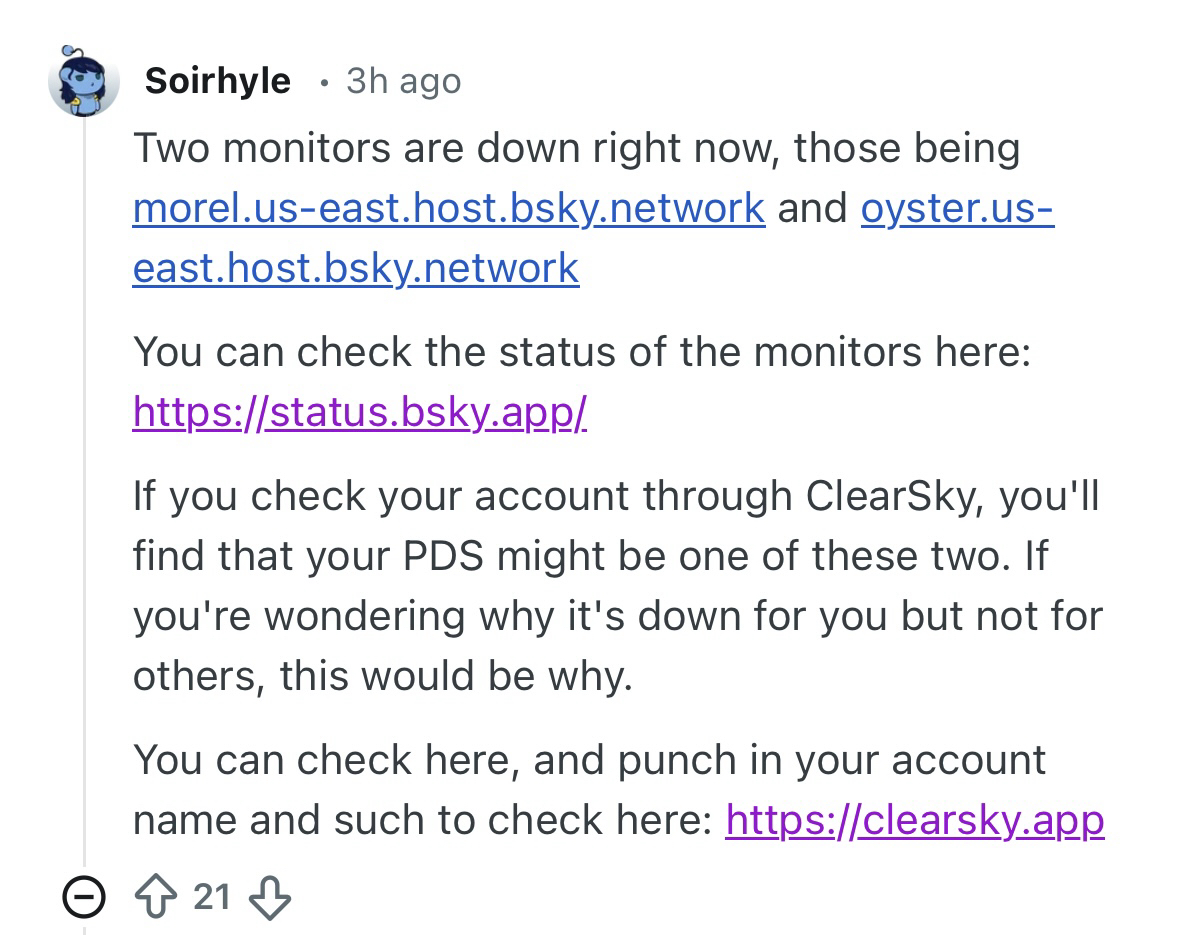Screen dimensions: 1179x935
Task: Downvote the Soirhyle comment
Action: pos(270,898)
